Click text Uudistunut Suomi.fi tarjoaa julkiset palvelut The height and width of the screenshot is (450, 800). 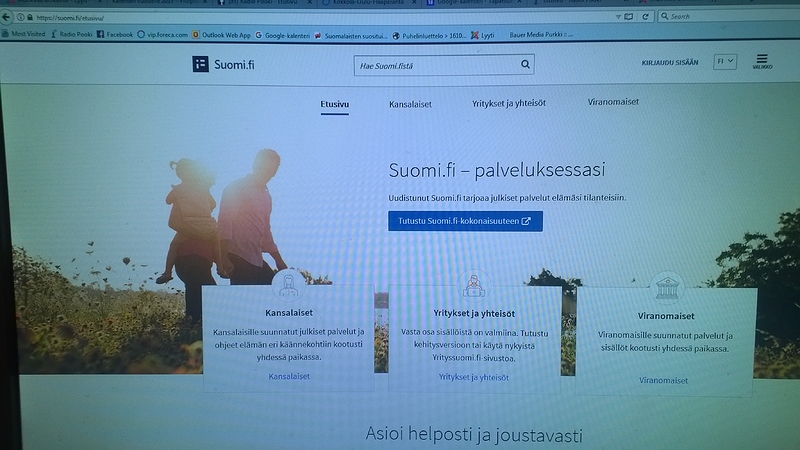tap(507, 197)
